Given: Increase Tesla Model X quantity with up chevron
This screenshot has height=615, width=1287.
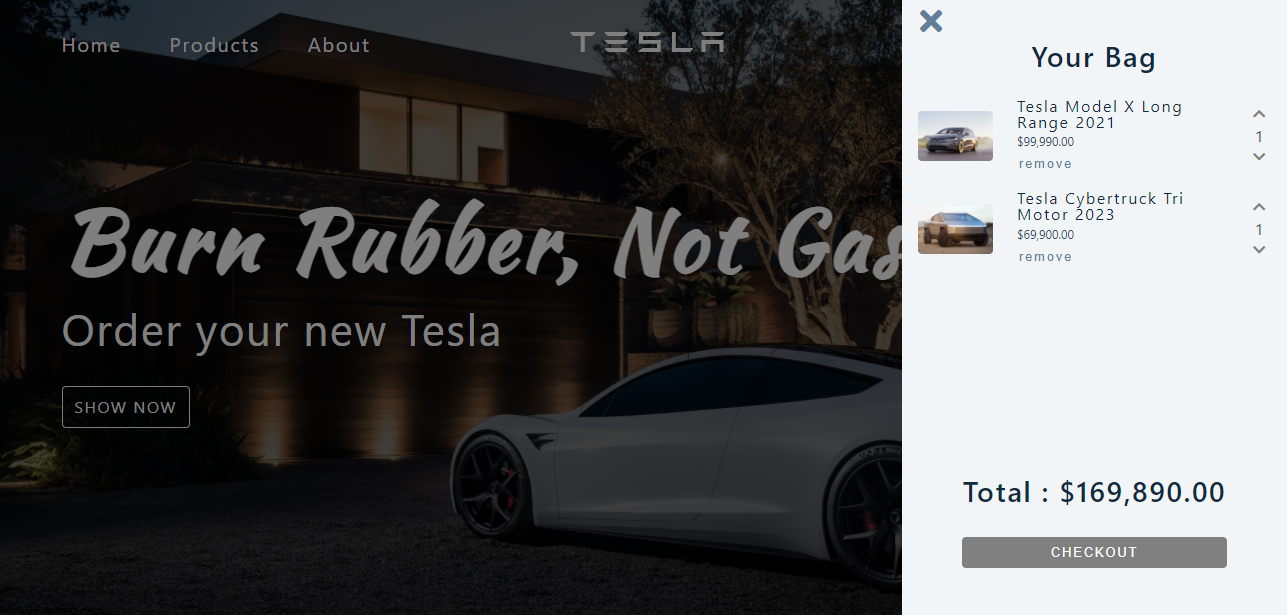Looking at the screenshot, I should coord(1259,115).
